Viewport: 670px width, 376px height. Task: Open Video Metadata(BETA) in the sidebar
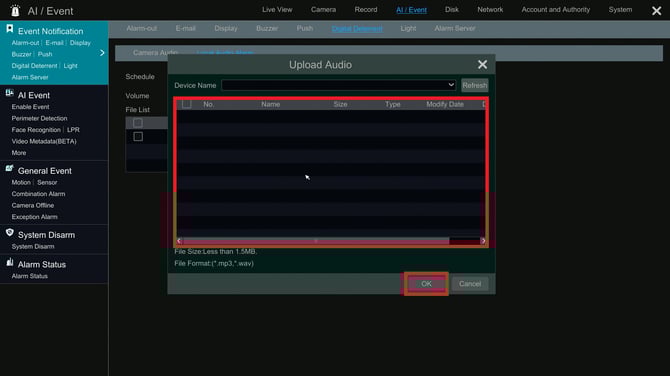(x=44, y=141)
